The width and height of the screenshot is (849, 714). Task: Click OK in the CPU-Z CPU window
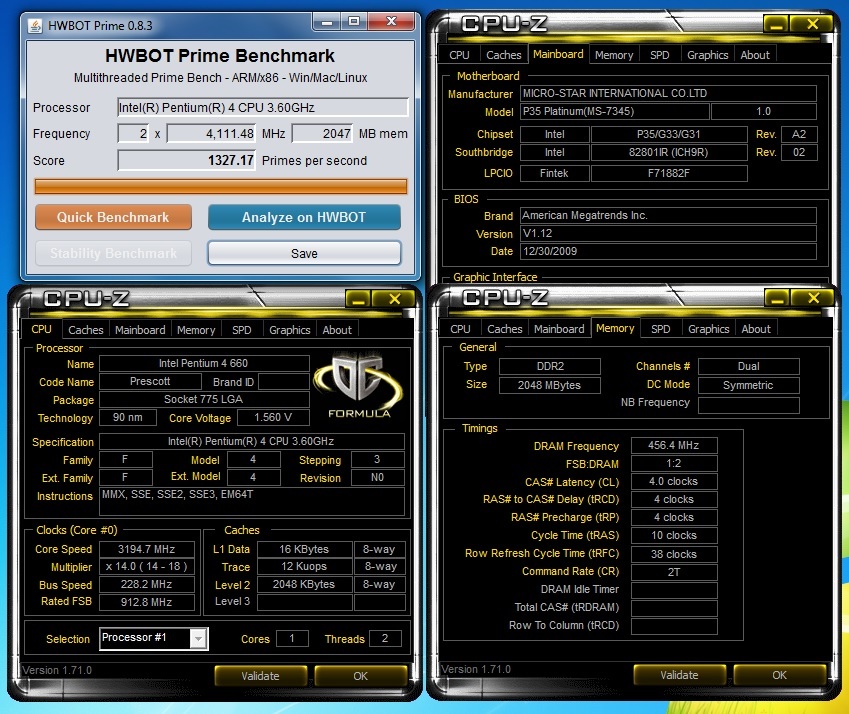(x=361, y=676)
